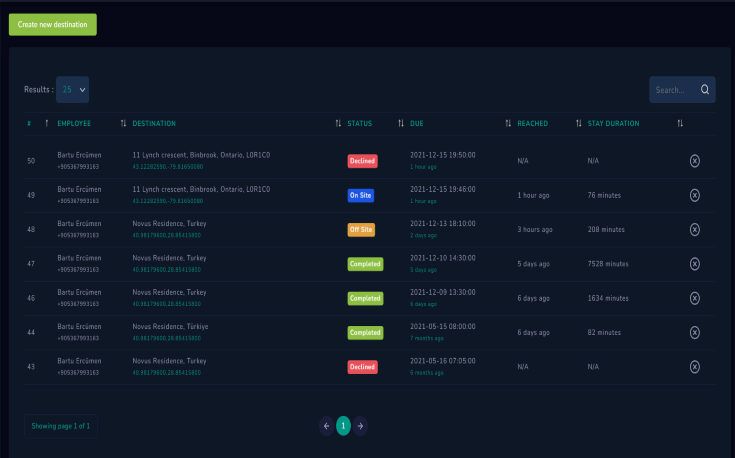Go to next page arrow
Screen dimensions: 735x458
click(360, 426)
